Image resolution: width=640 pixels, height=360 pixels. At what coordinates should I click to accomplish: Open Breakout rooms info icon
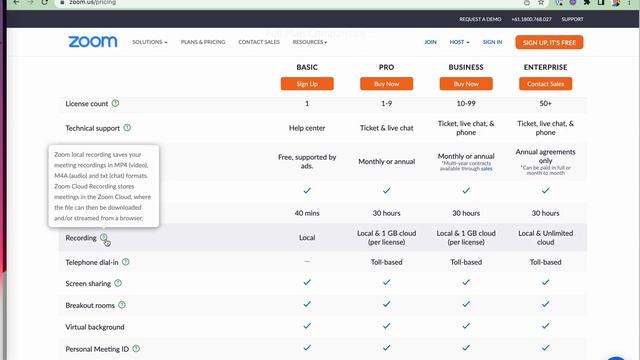coord(122,305)
